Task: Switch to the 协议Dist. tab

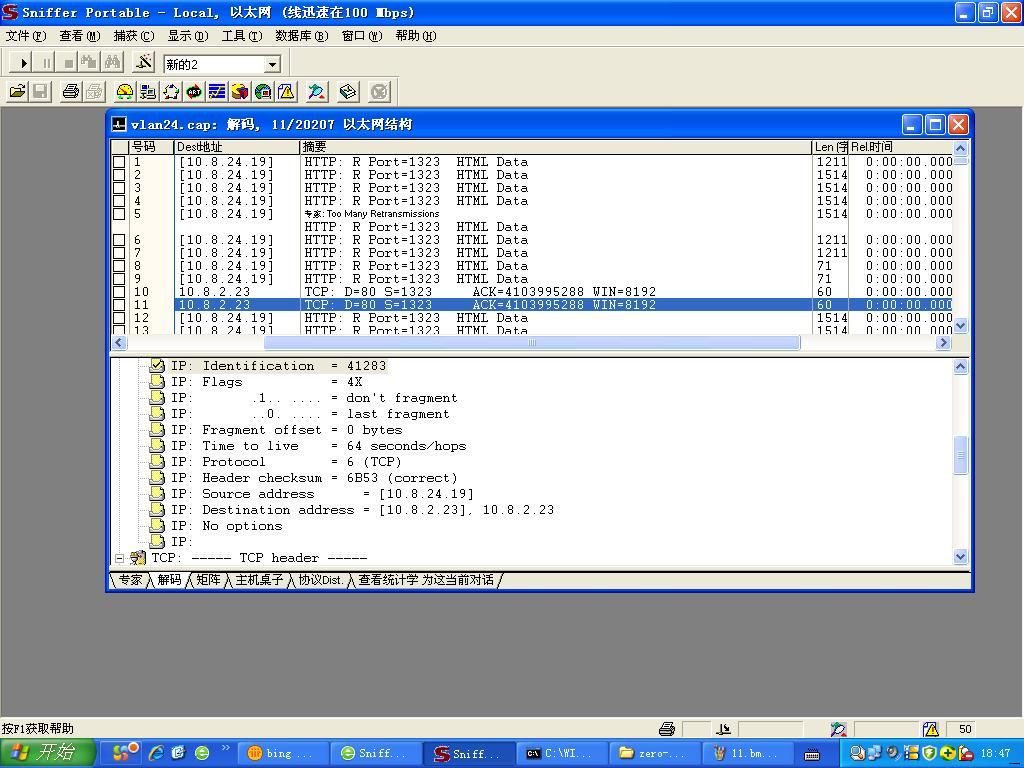Action: tap(320, 580)
